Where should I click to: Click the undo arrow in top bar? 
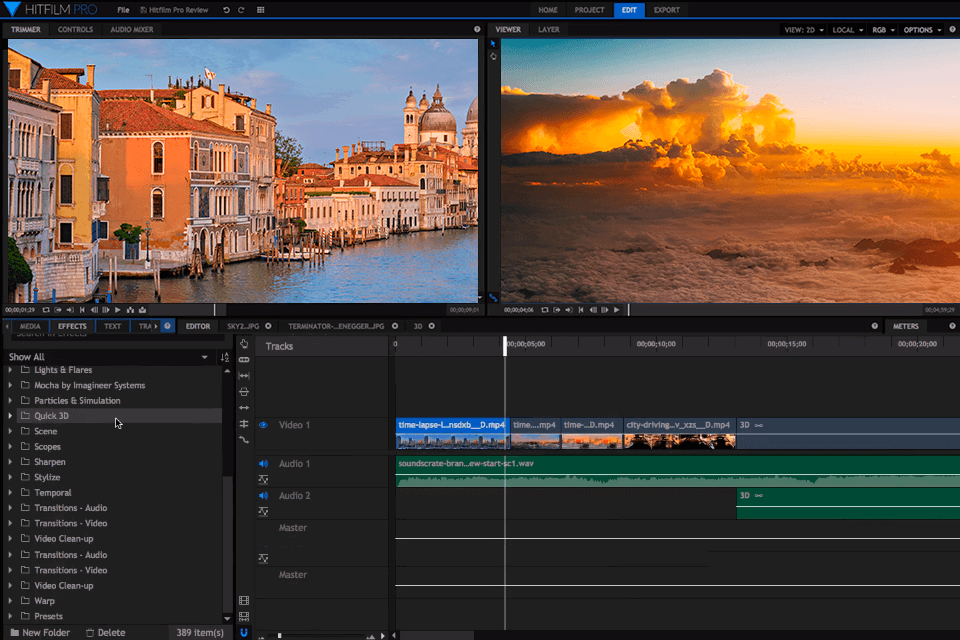pos(226,10)
